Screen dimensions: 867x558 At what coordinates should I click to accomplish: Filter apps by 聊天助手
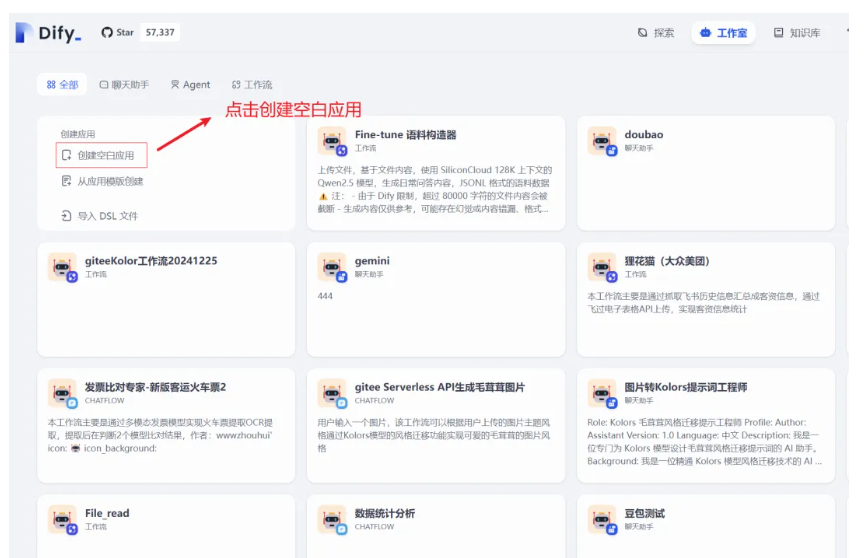coord(124,85)
